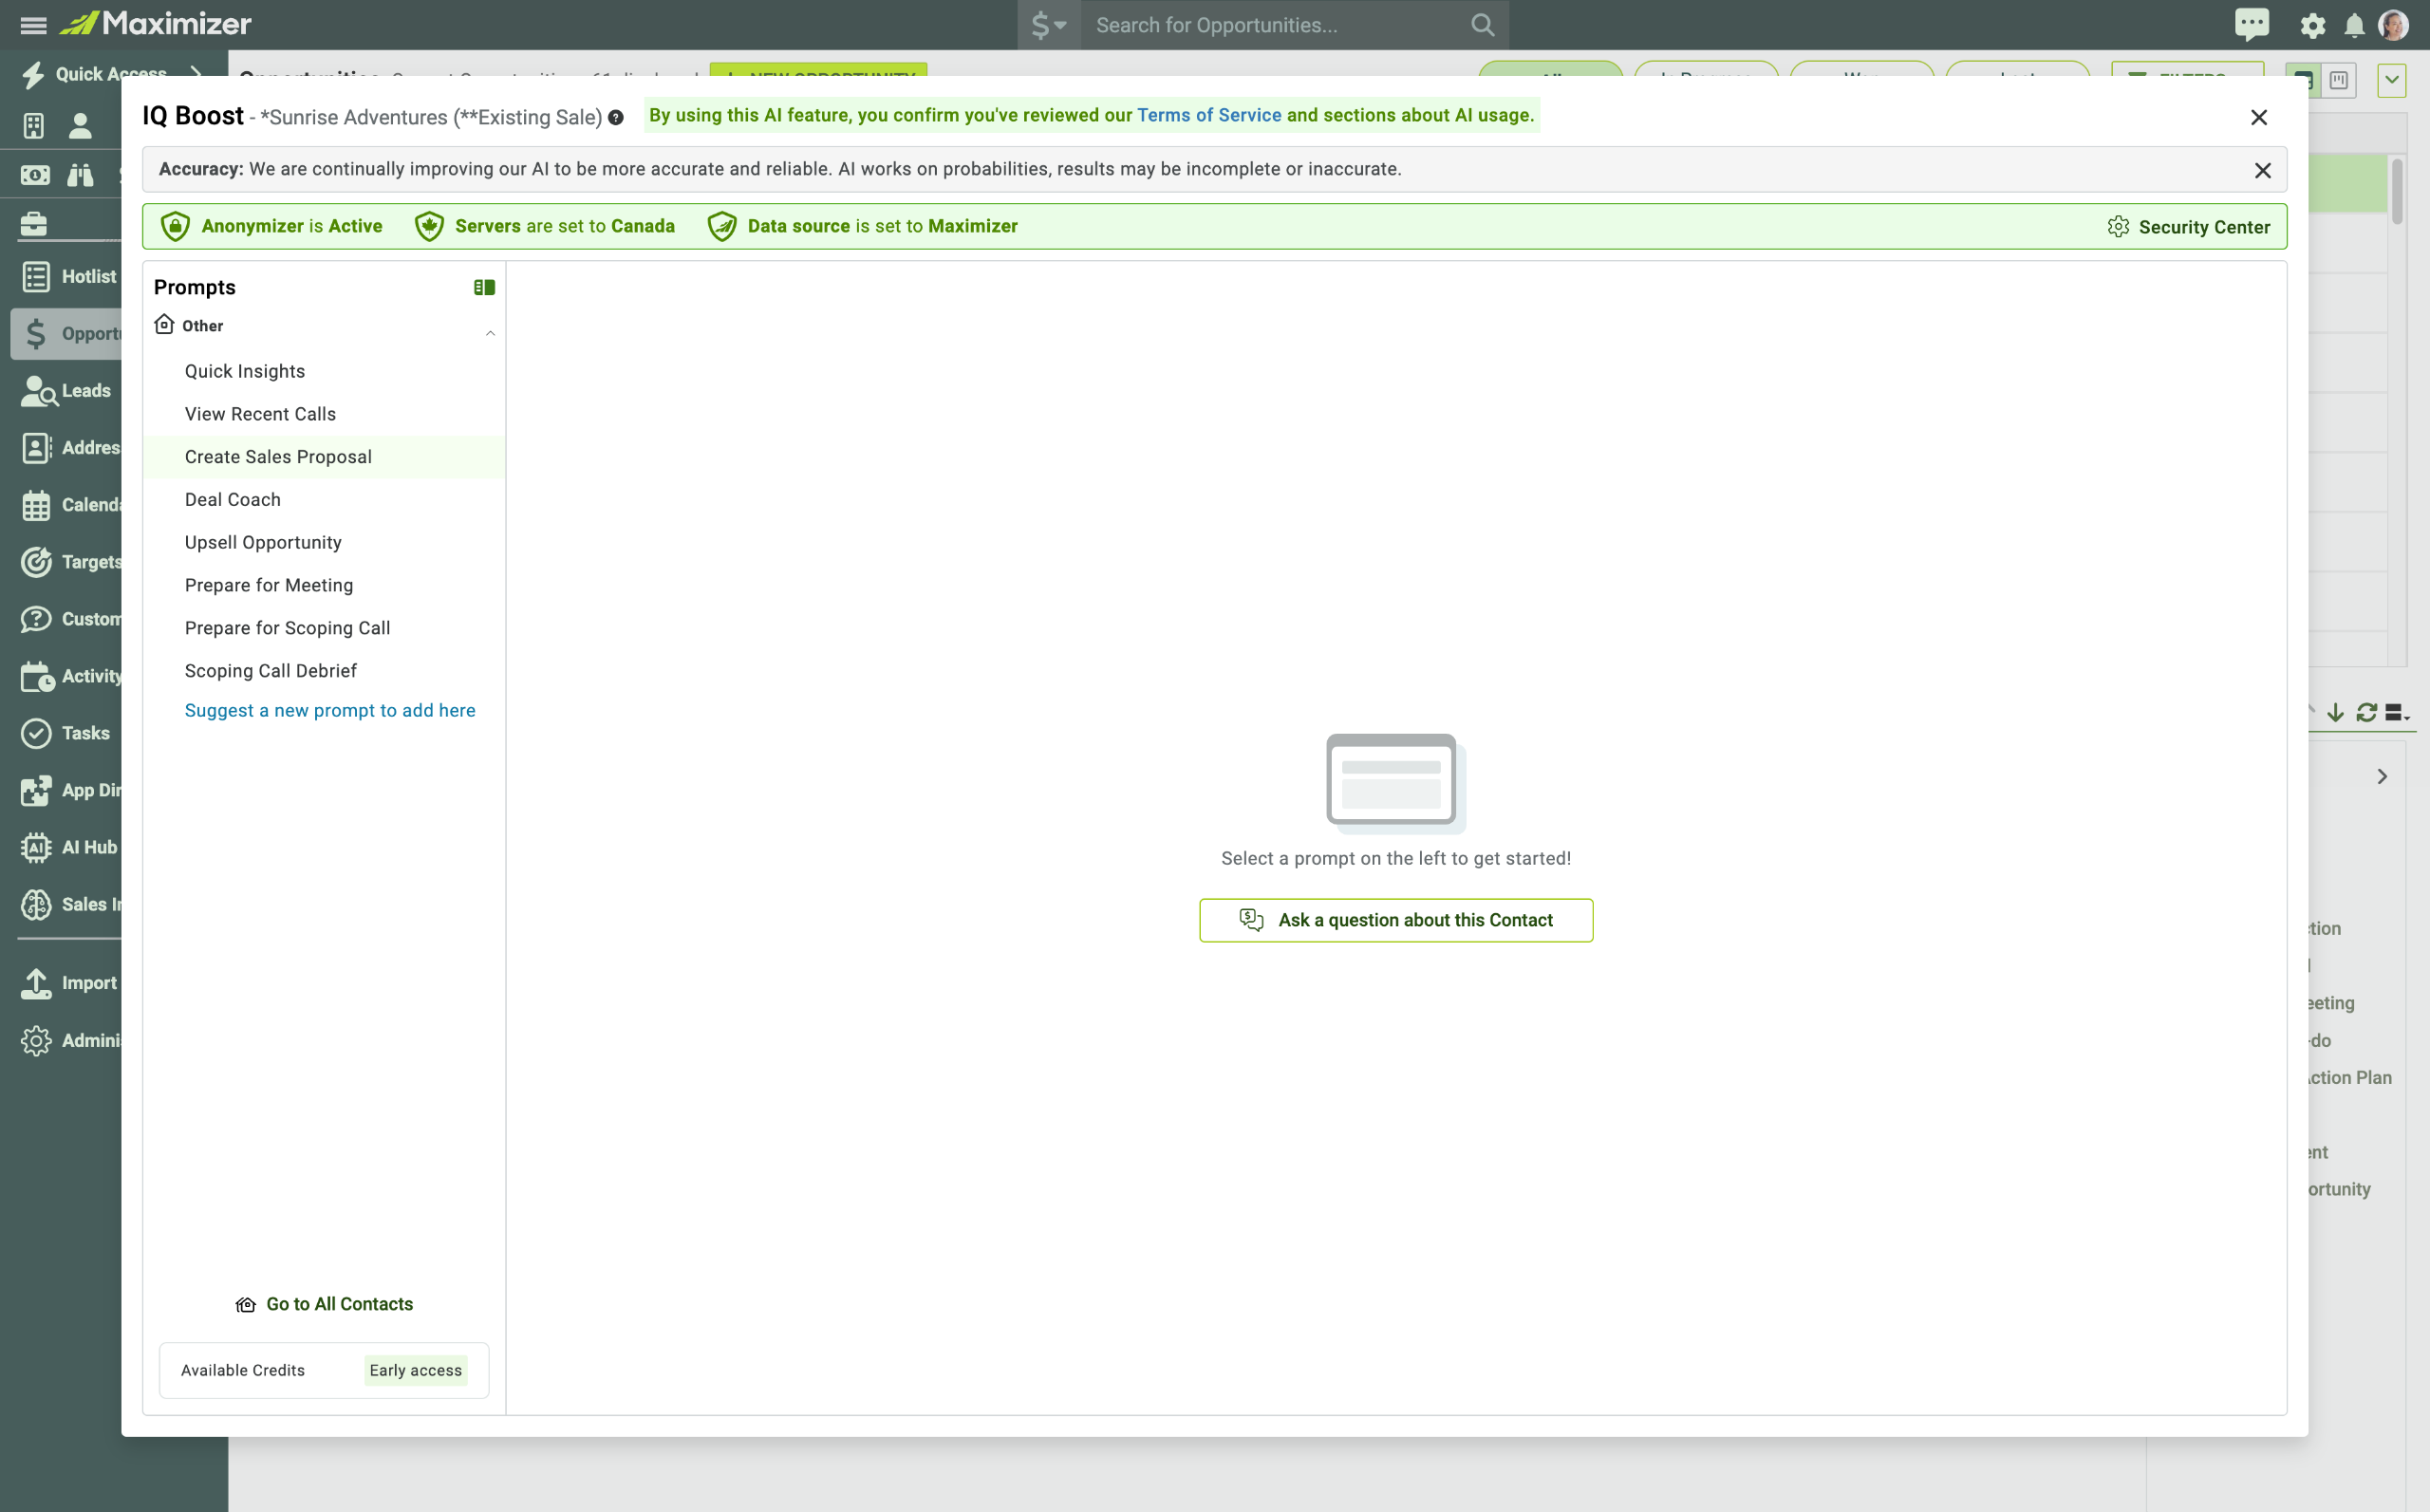Click the chat messages icon in header
This screenshot has width=2430, height=1512.
click(x=2251, y=24)
